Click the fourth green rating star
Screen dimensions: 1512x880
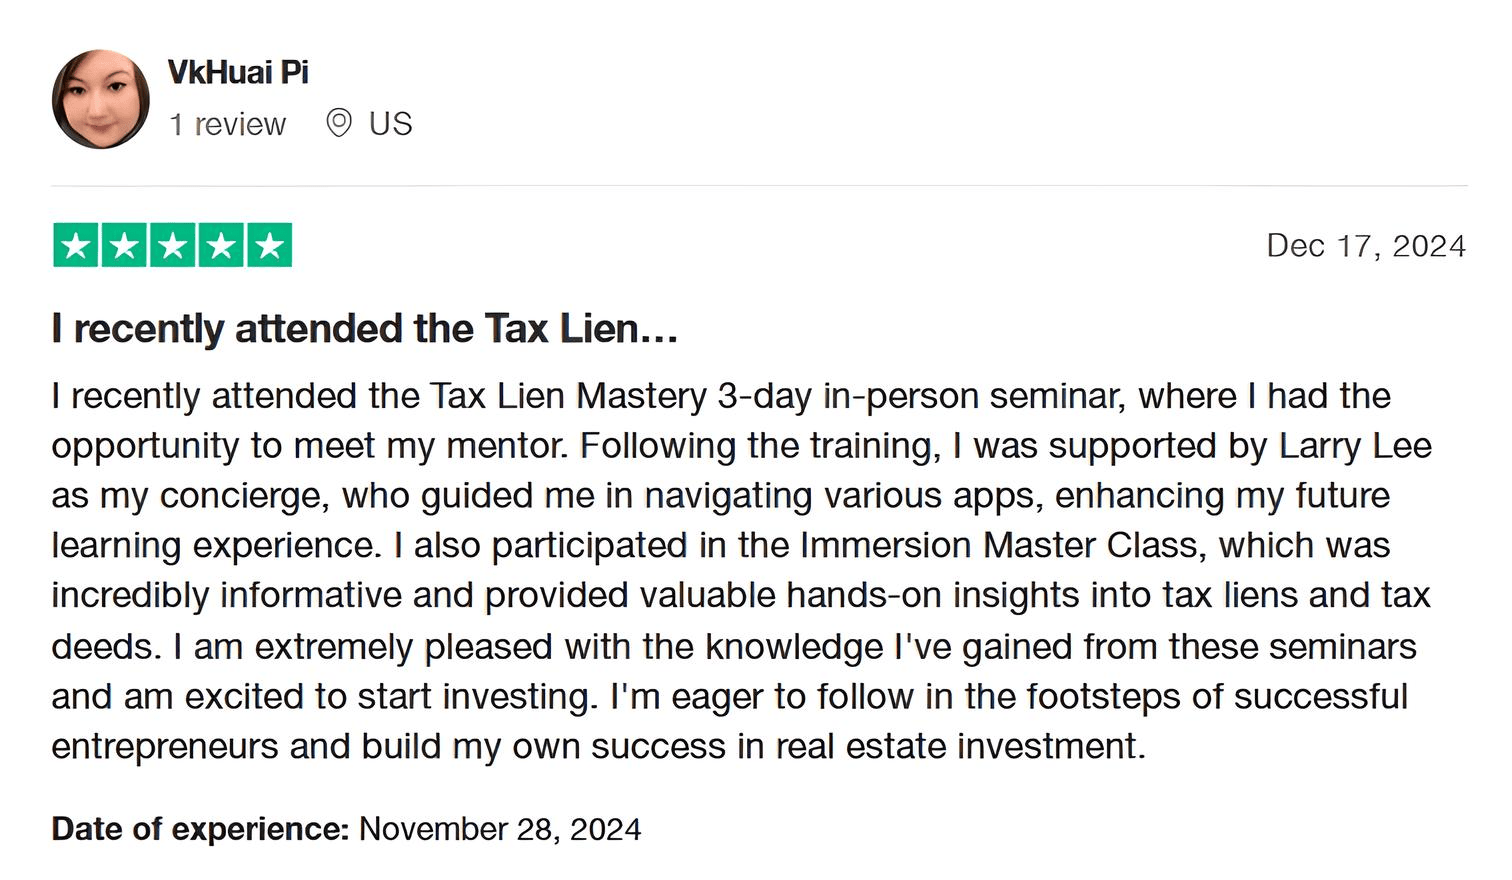pos(220,245)
